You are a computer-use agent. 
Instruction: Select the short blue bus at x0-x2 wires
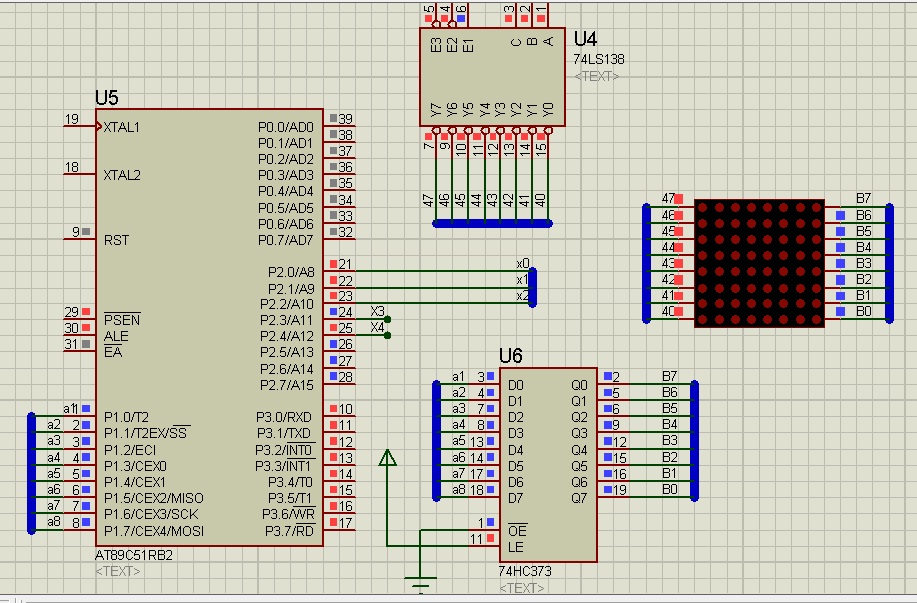(533, 287)
